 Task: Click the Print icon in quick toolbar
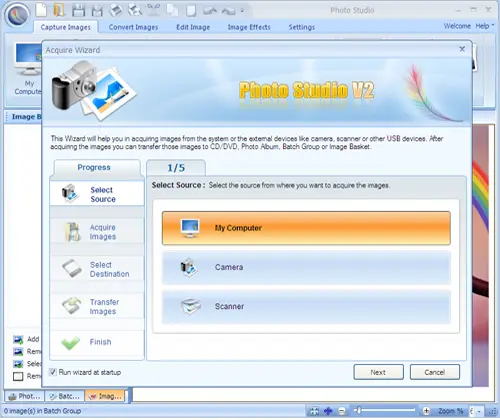[x=116, y=10]
